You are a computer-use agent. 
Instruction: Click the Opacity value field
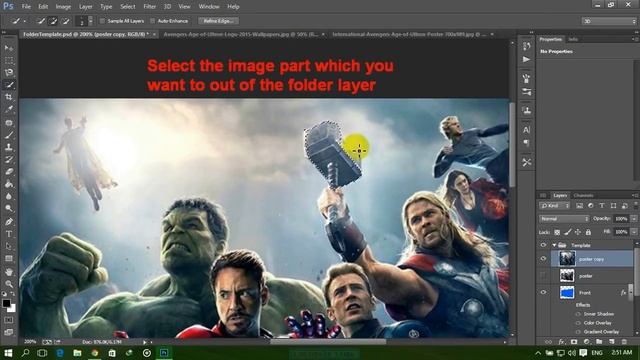(621, 219)
